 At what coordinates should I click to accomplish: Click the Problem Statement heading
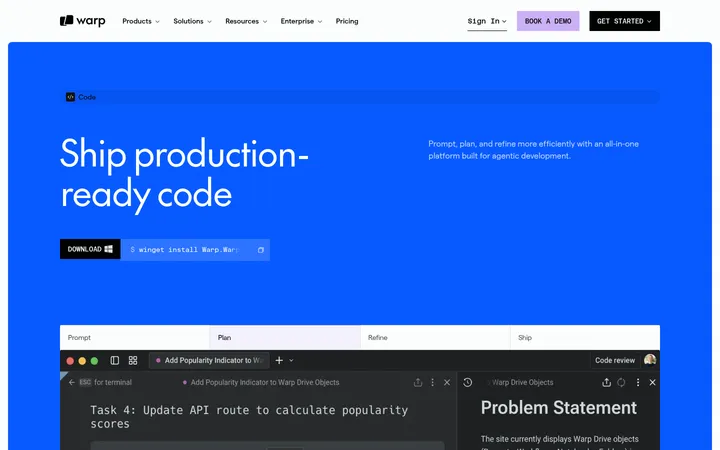(559, 408)
